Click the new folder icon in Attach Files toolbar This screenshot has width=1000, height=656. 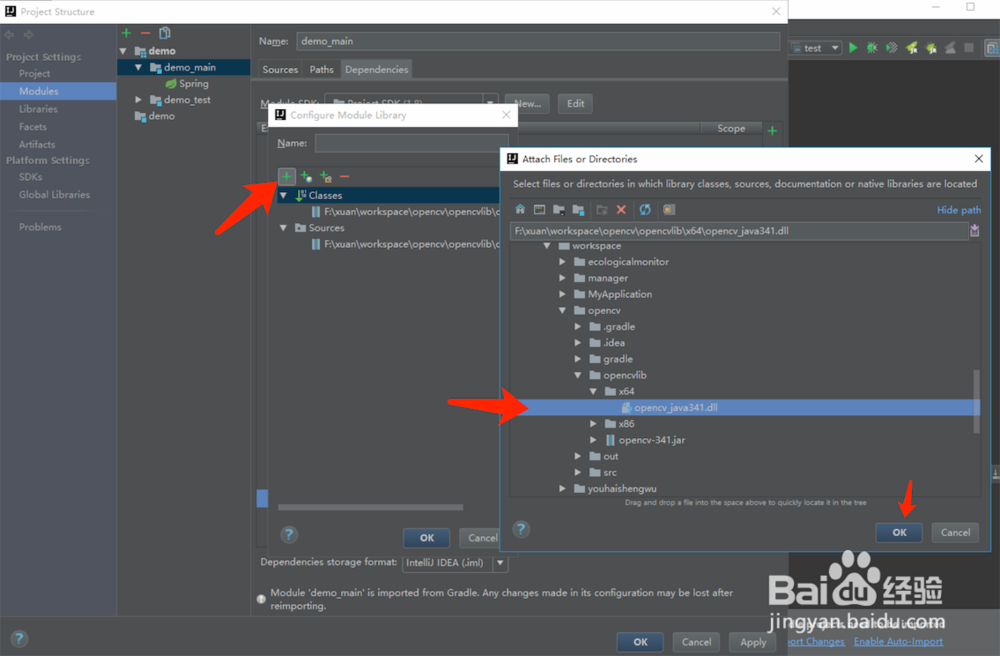point(601,210)
